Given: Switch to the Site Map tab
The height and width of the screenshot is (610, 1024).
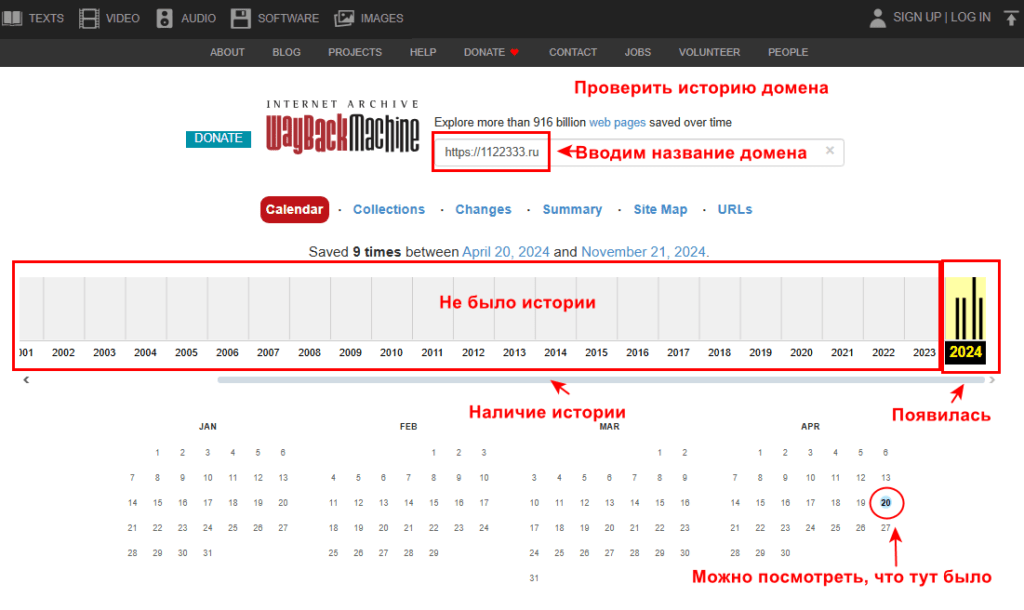Looking at the screenshot, I should pos(660,210).
